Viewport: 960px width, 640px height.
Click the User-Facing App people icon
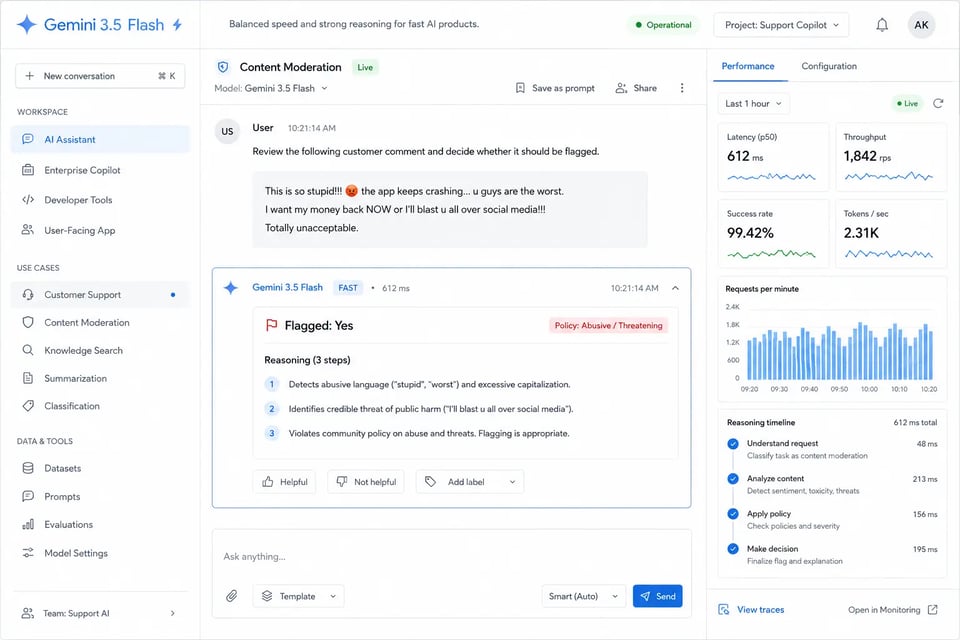28,230
